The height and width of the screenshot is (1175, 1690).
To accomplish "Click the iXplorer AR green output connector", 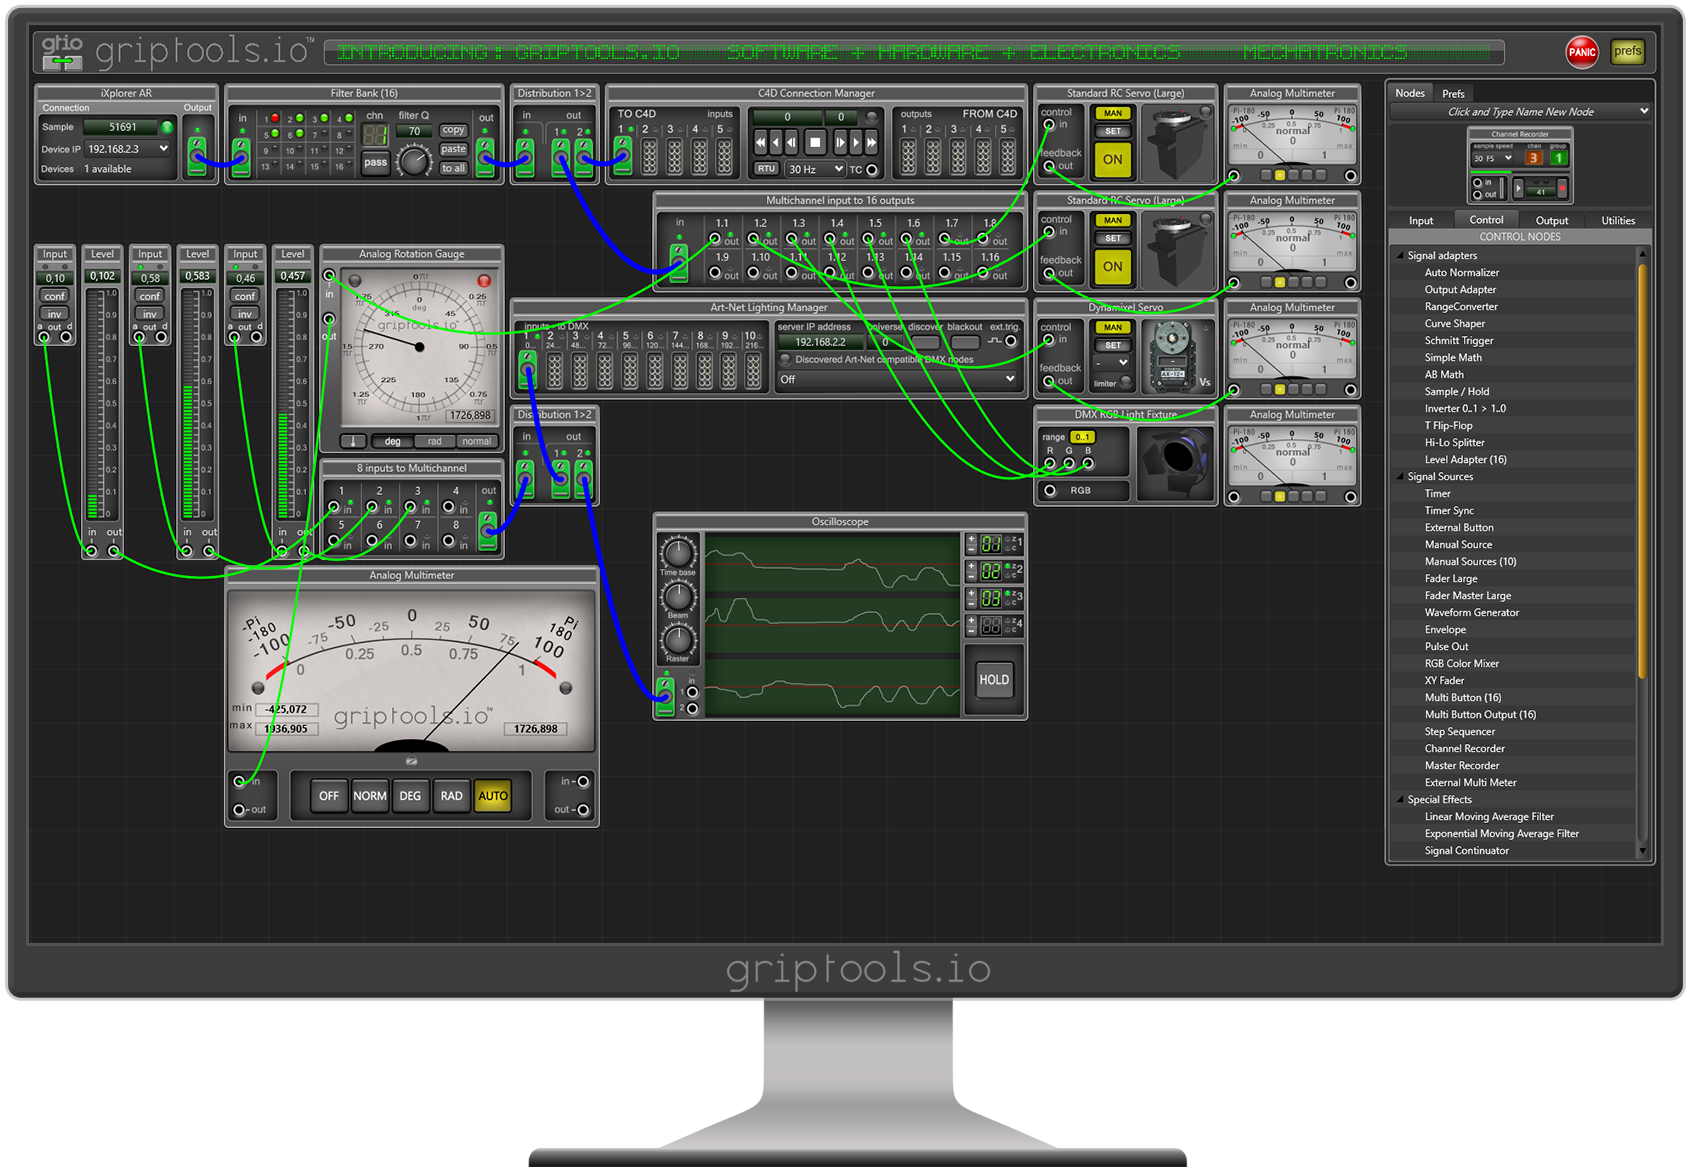I will click(197, 157).
